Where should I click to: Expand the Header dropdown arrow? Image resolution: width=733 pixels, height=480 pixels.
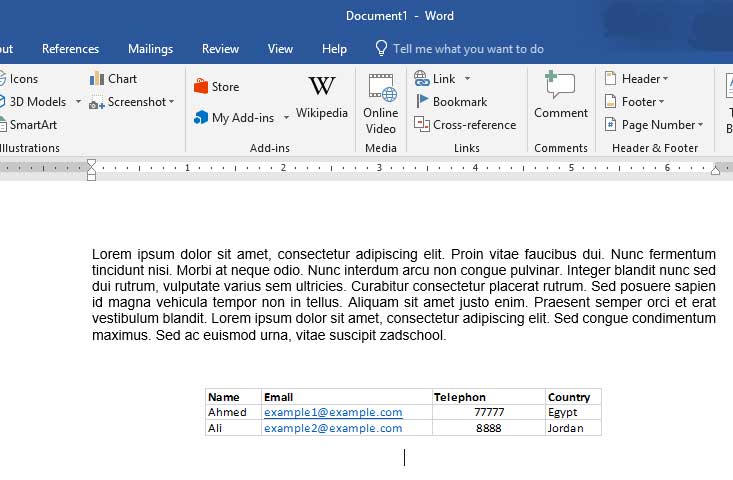[x=665, y=79]
